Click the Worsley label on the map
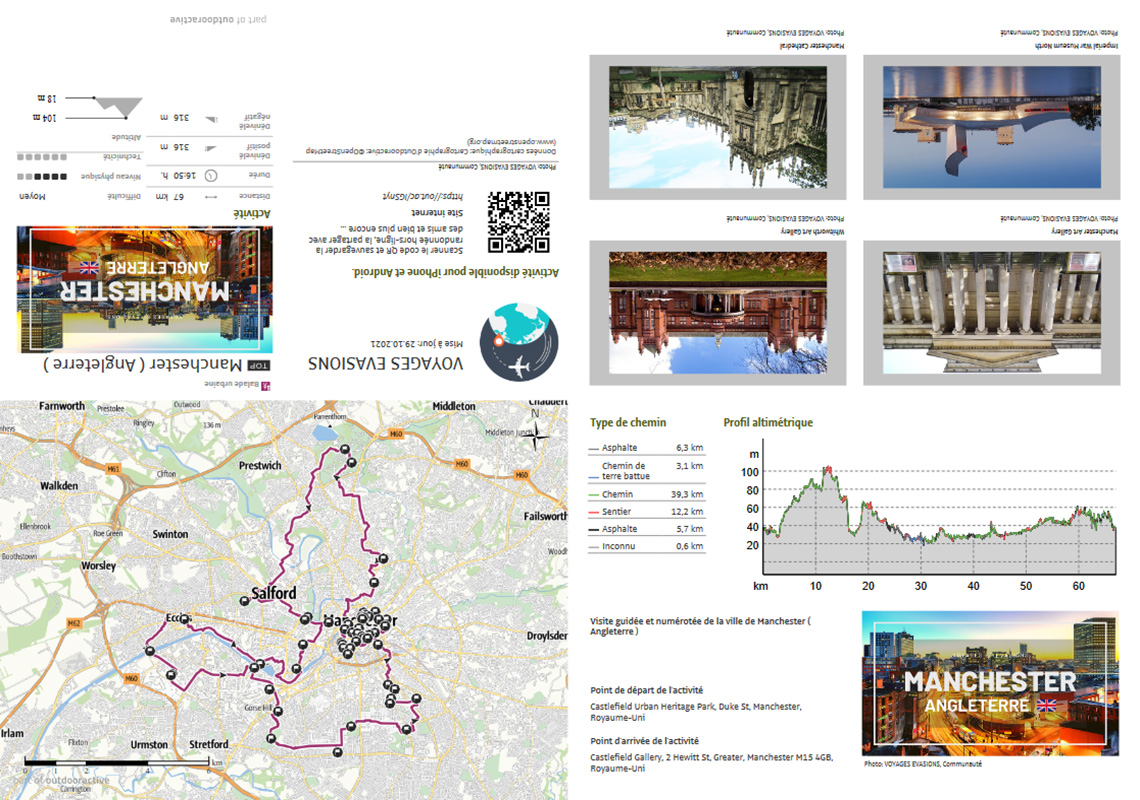This screenshot has width=1140, height=800. click(x=98, y=566)
